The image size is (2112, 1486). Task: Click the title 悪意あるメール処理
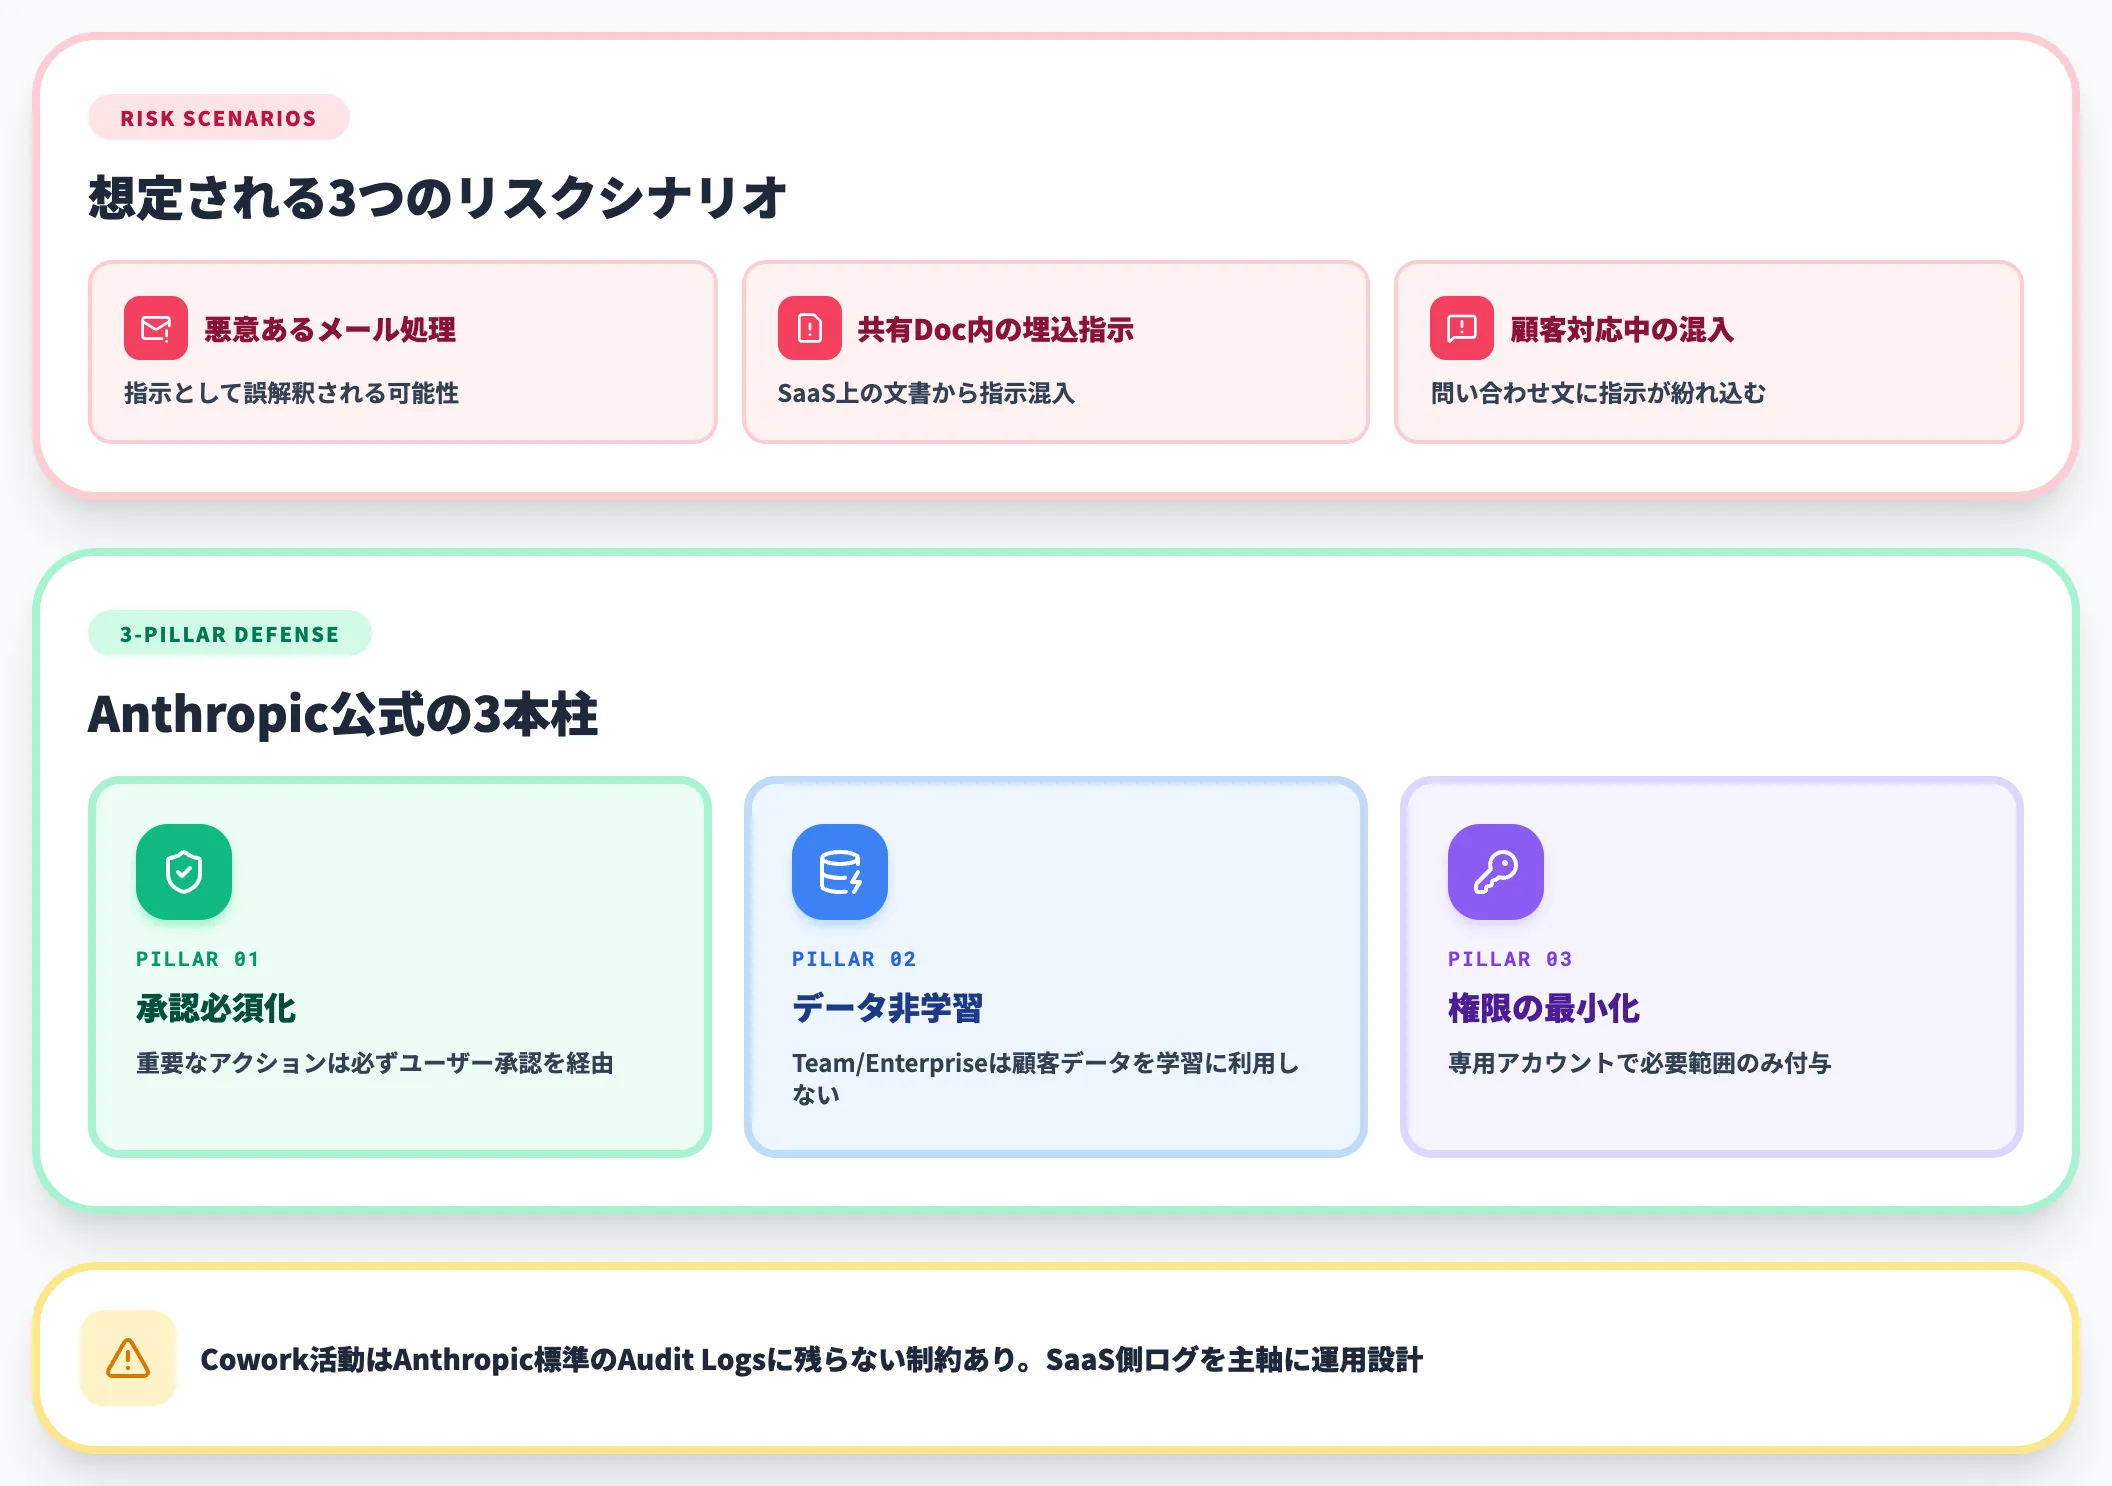pyautogui.click(x=330, y=329)
